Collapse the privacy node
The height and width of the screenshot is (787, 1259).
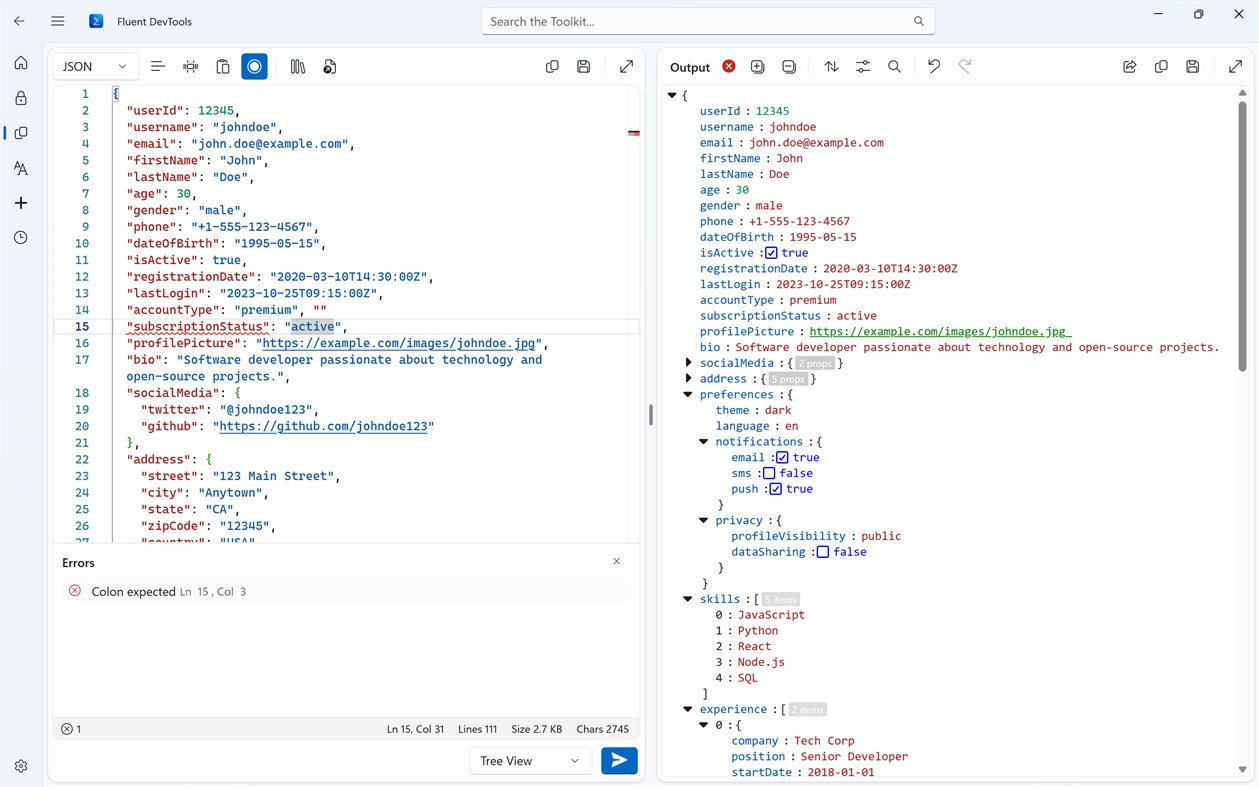[704, 520]
